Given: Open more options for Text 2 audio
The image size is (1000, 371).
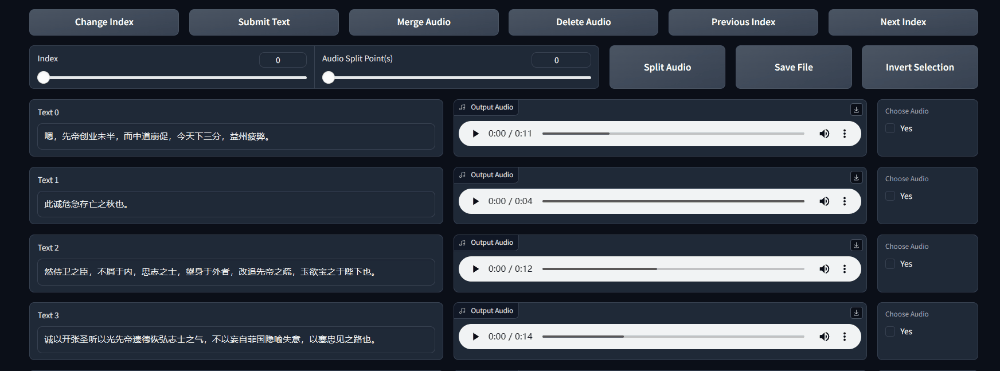Looking at the screenshot, I should point(844,269).
